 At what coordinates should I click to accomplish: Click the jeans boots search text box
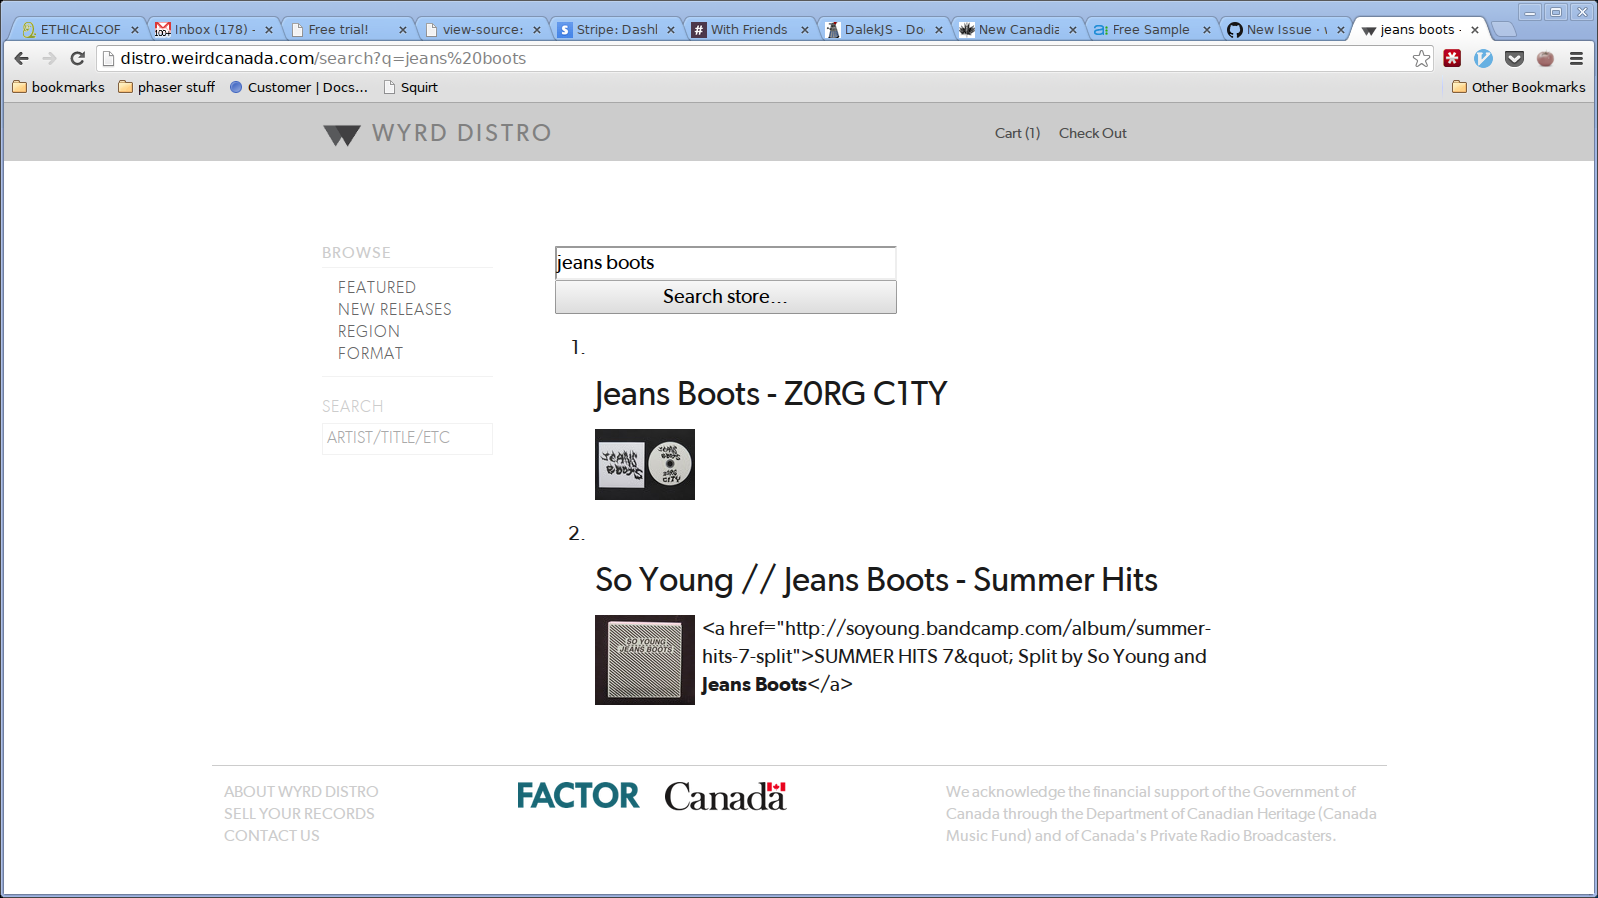point(725,263)
